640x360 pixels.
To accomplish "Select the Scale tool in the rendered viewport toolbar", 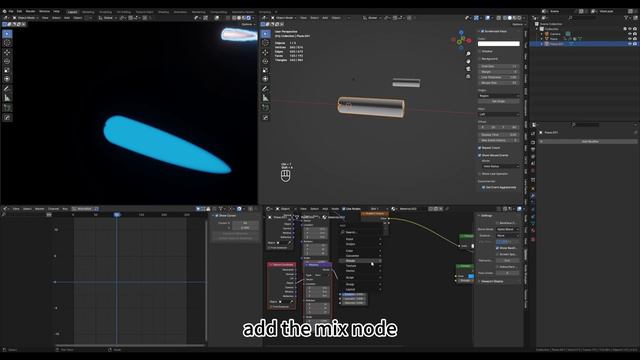I will coord(7,70).
